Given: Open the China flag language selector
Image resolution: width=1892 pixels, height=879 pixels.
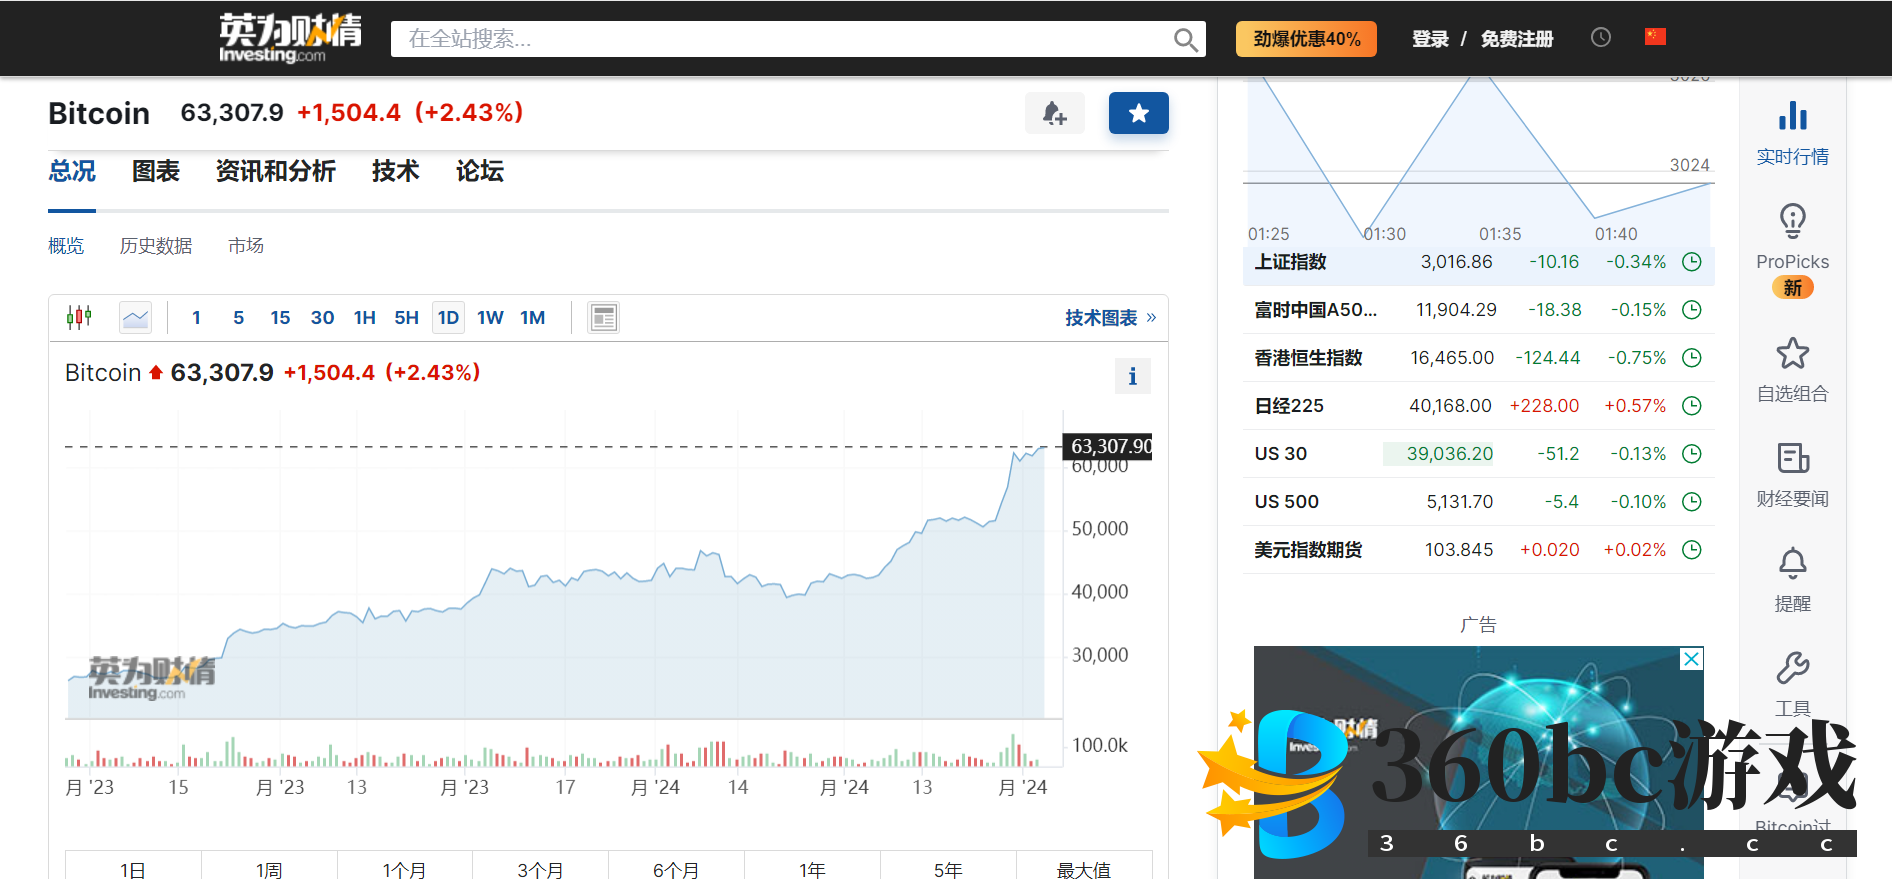Looking at the screenshot, I should pyautogui.click(x=1655, y=37).
